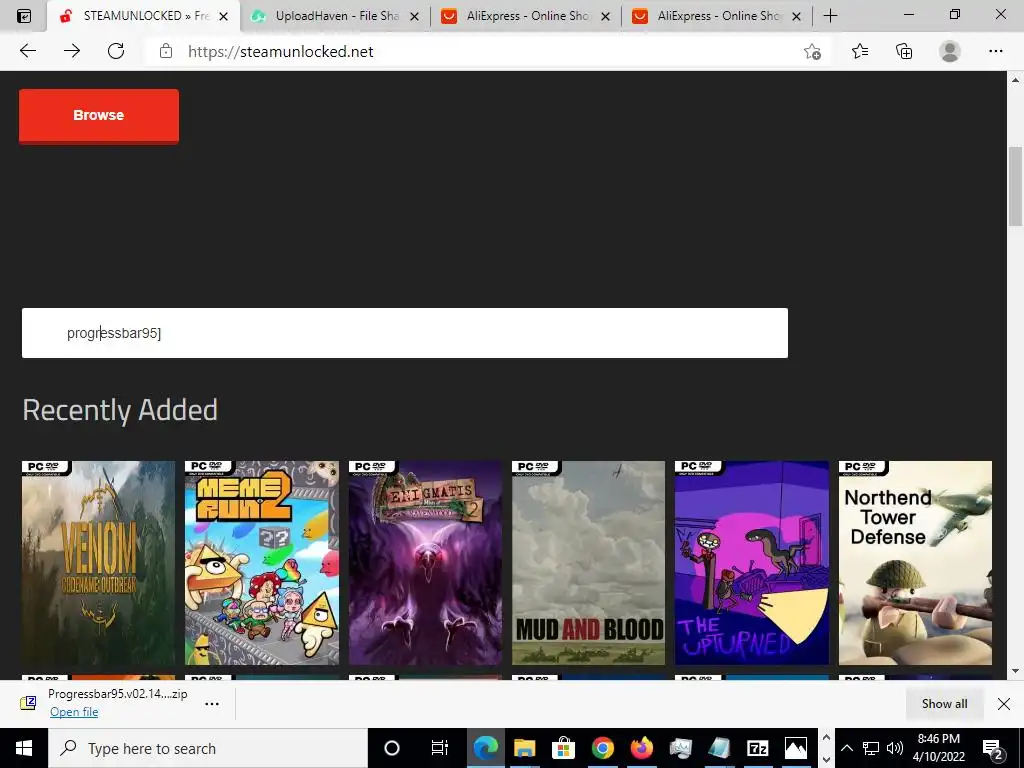View site info via the address bar lock icon

click(x=166, y=51)
